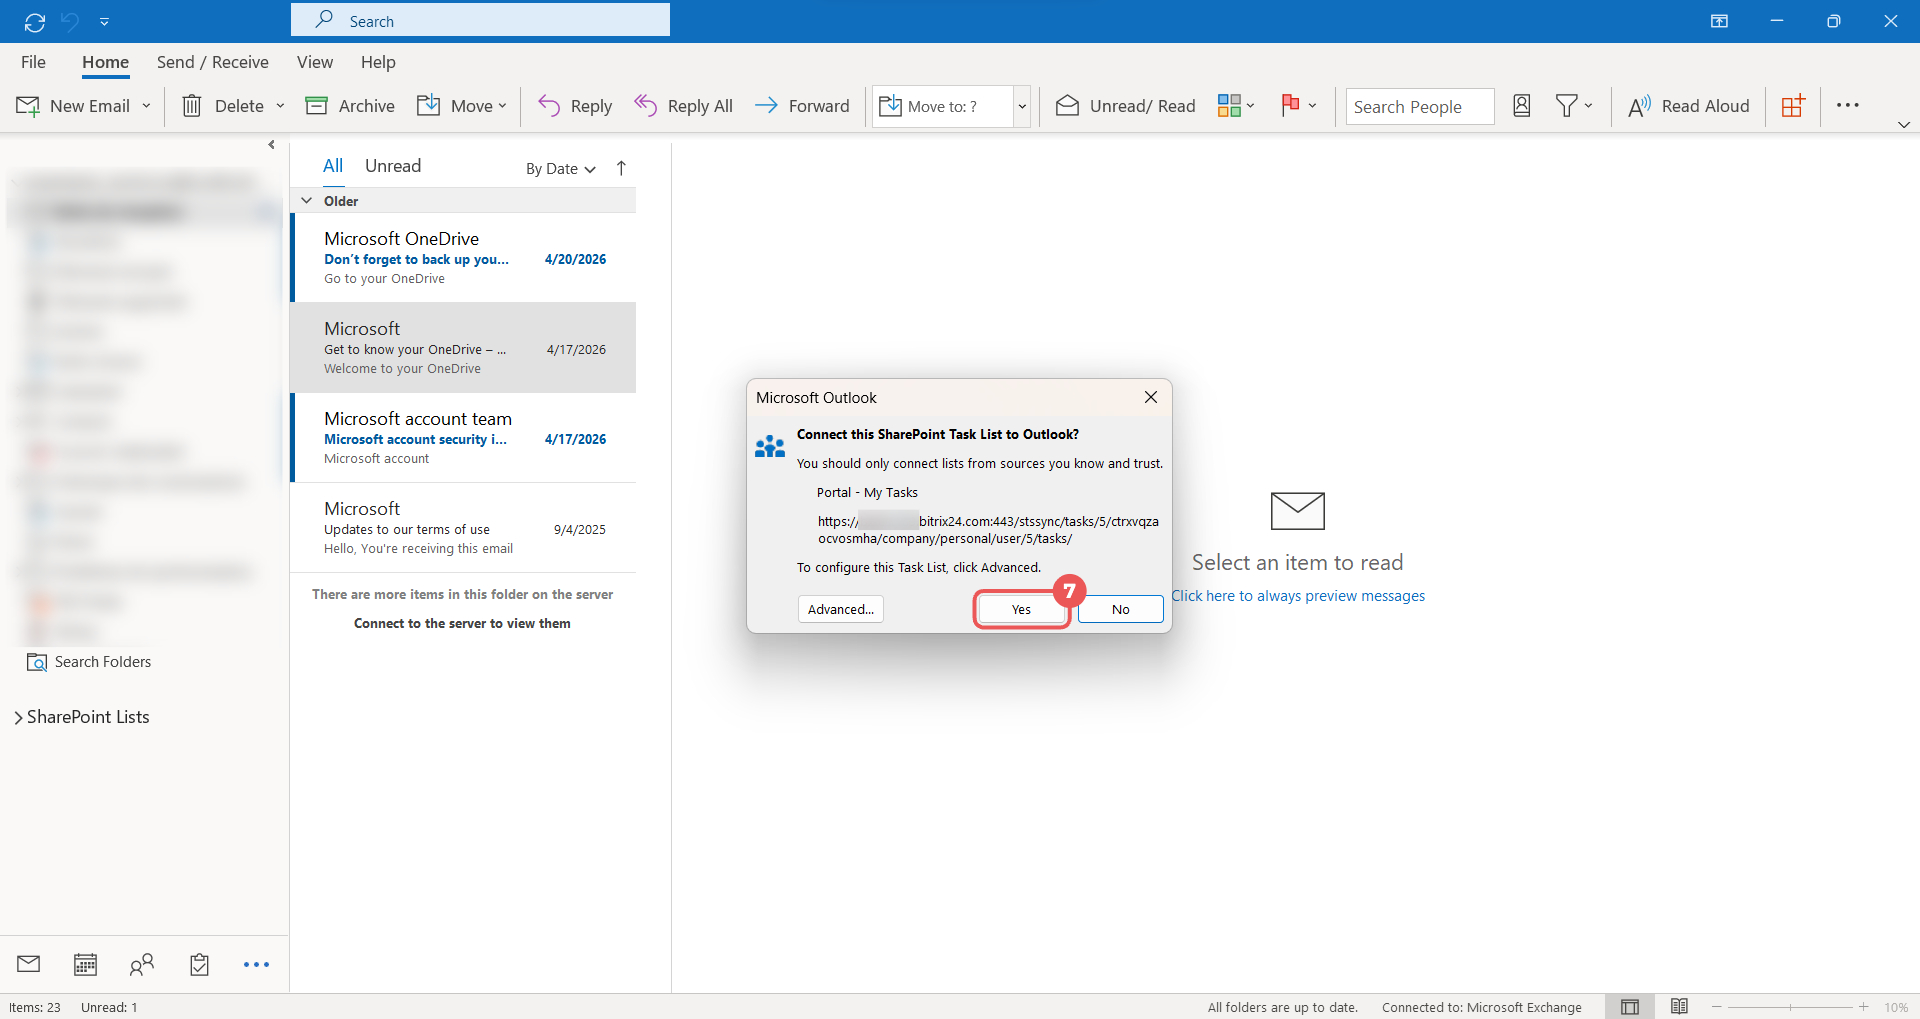
Task: Expand the Delete dropdown arrow
Action: (x=280, y=106)
